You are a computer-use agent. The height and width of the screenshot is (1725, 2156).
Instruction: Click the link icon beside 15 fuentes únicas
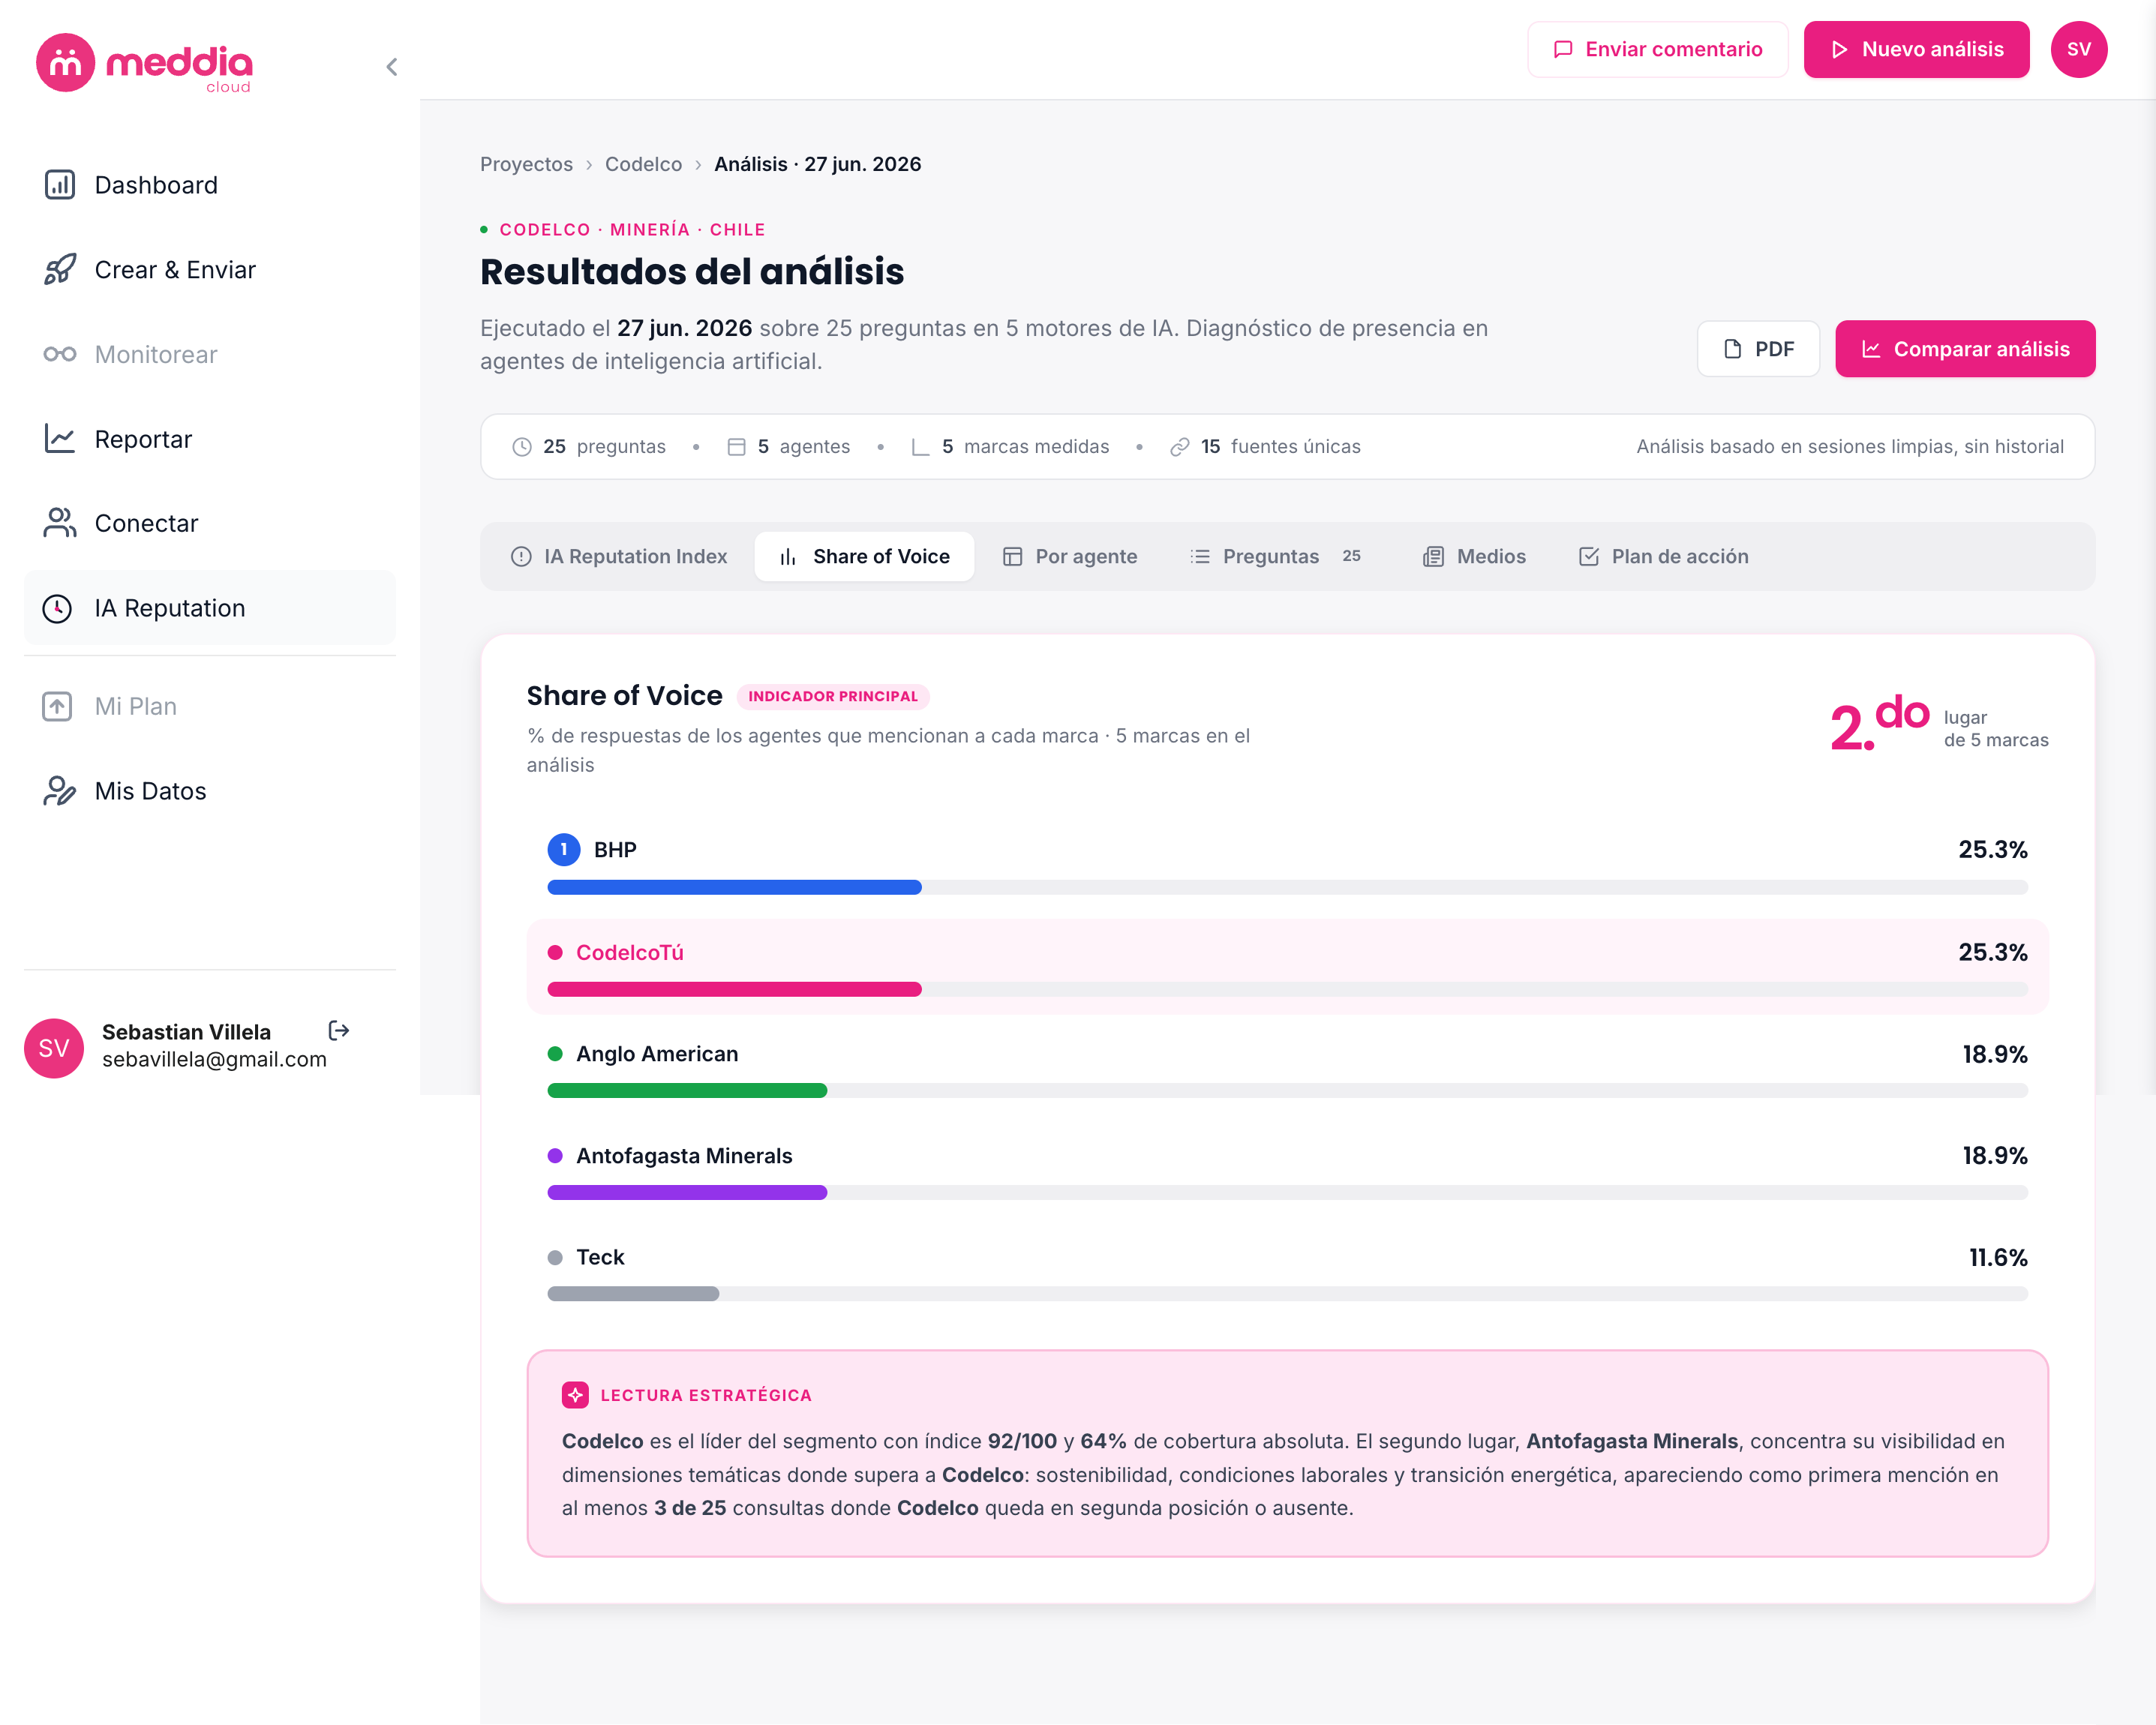[x=1180, y=447]
